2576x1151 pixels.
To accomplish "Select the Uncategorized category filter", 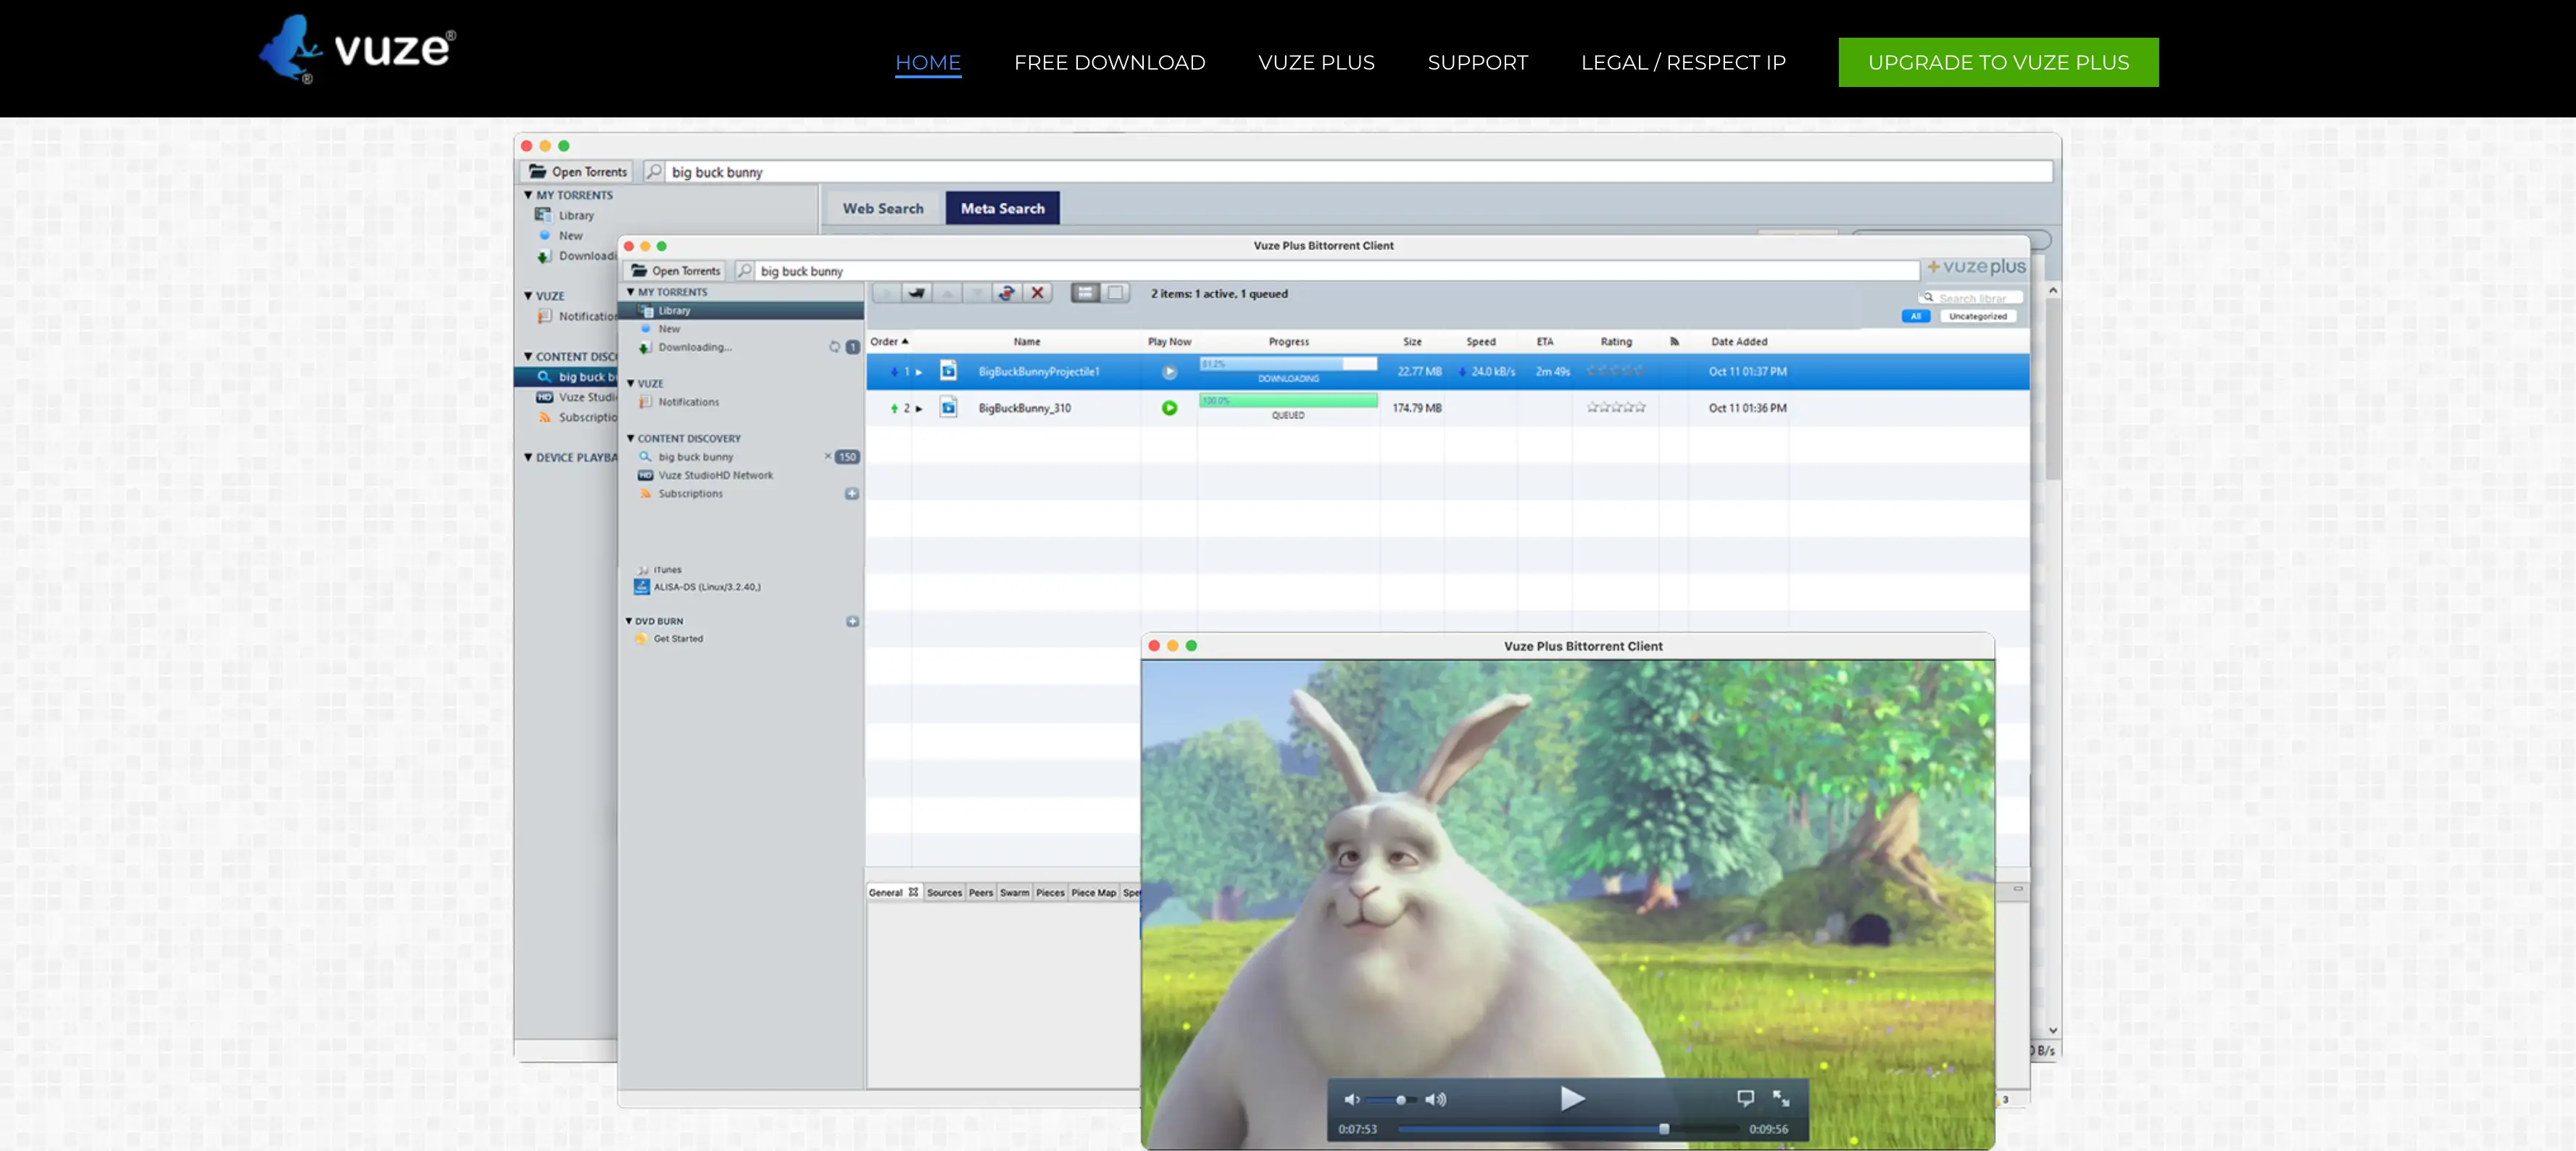I will coord(1977,316).
